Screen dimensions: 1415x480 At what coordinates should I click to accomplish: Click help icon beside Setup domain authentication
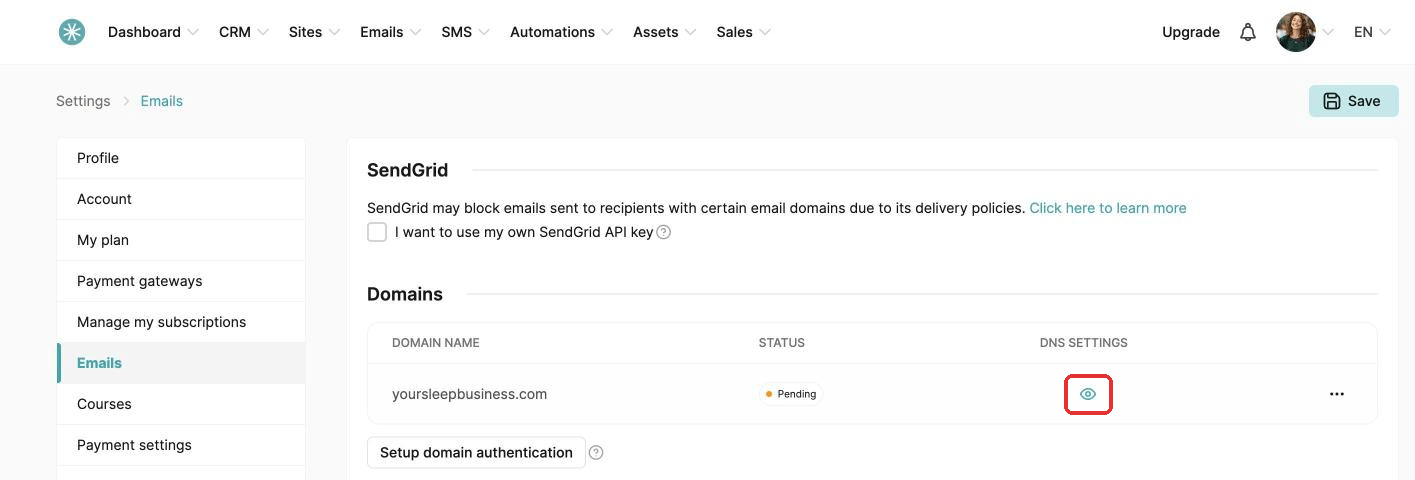(596, 452)
